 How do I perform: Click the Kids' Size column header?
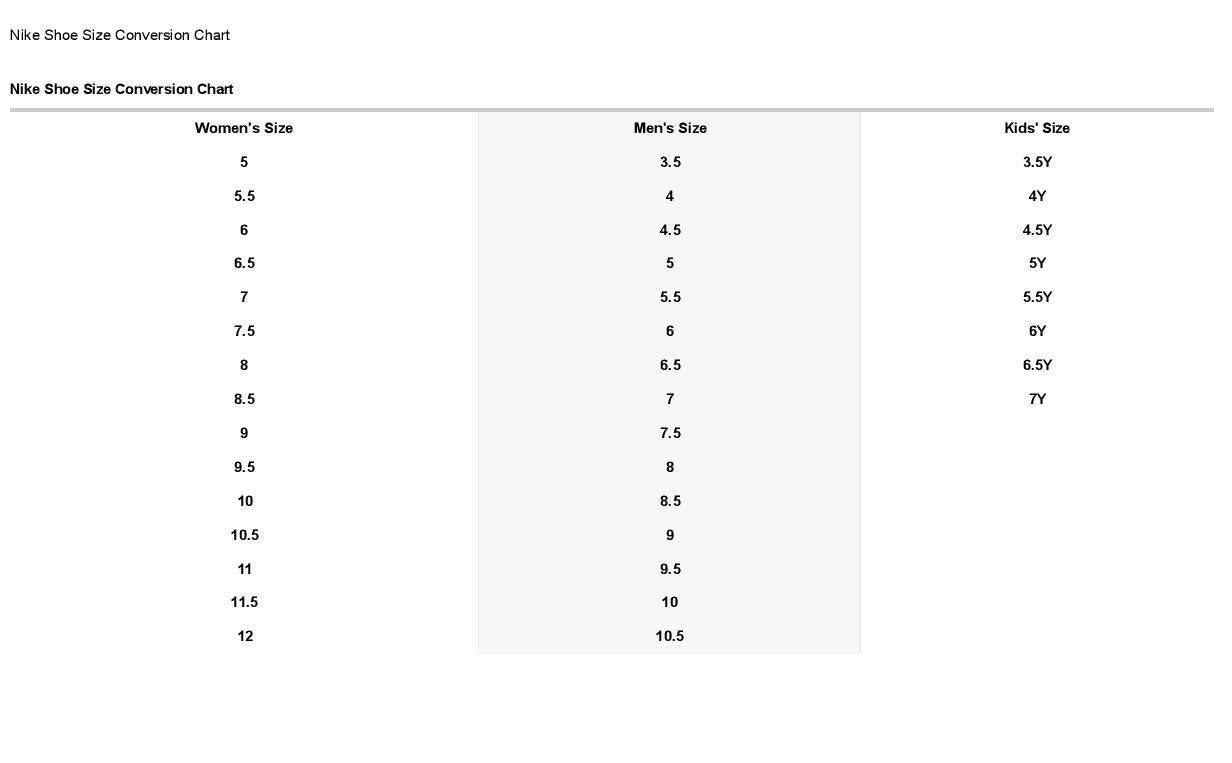click(1037, 128)
